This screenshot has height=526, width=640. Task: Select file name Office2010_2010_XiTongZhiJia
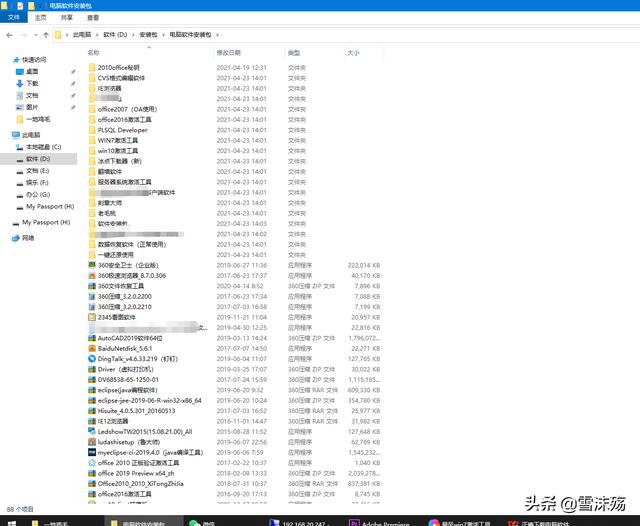[140, 484]
